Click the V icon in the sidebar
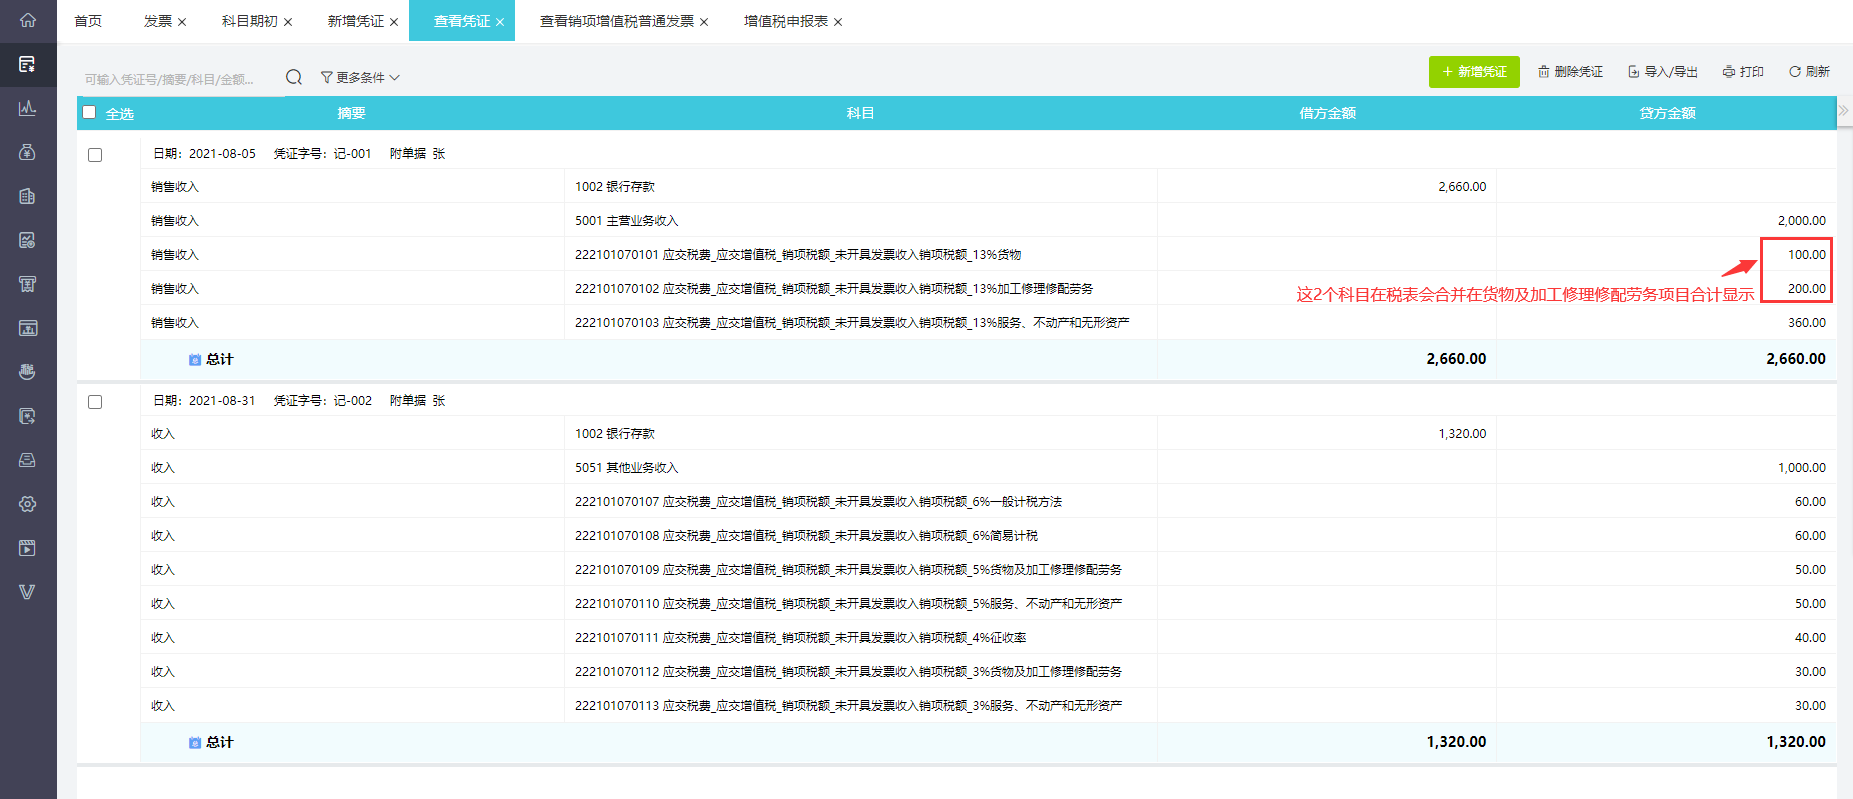This screenshot has width=1853, height=799. pyautogui.click(x=28, y=592)
